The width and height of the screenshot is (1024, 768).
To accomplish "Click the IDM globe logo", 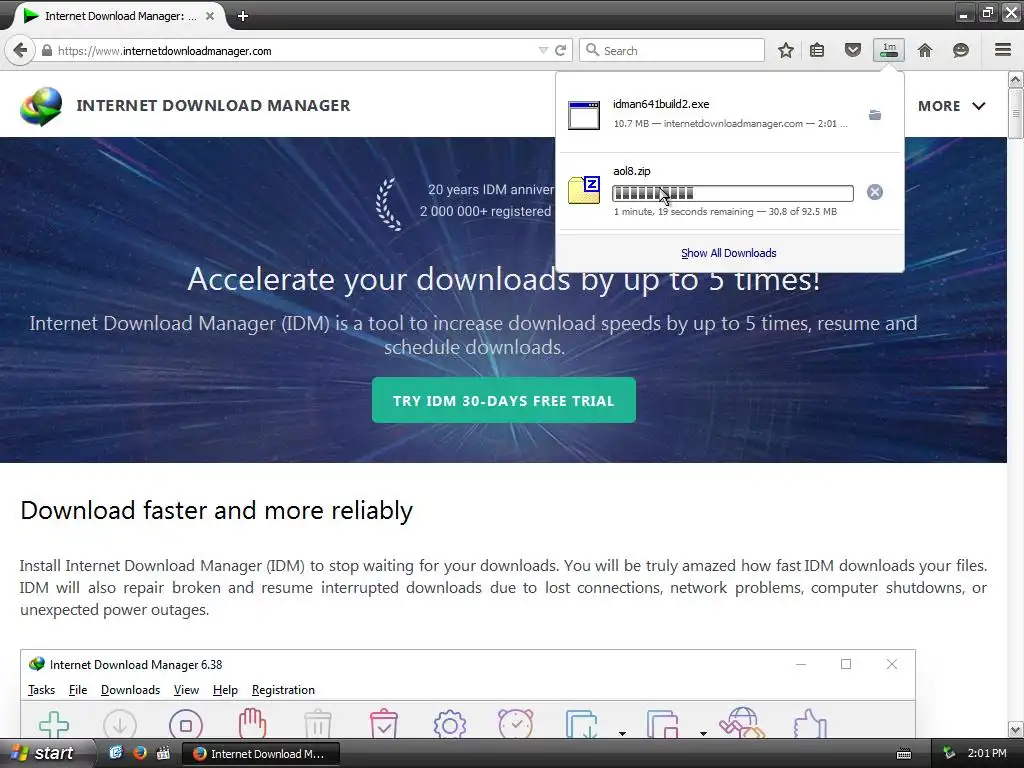I will 41,106.
